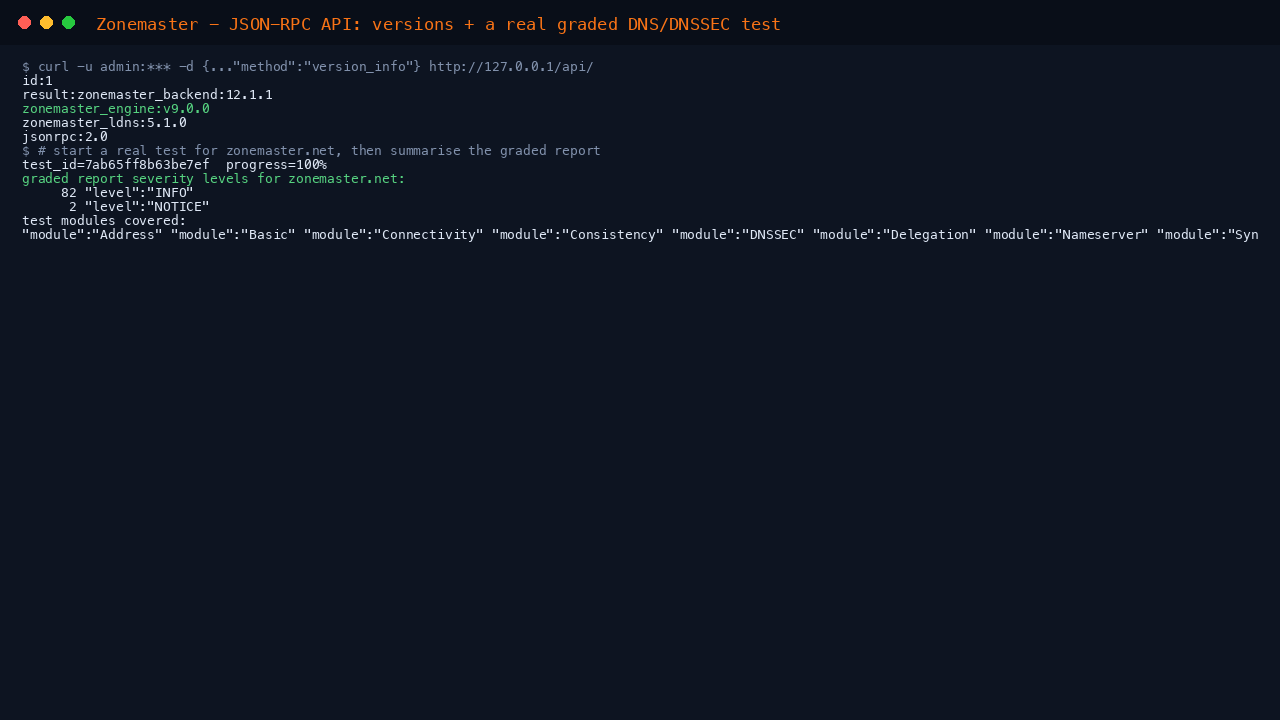Click the zonemaster_ldns:5.1.0 line

tap(104, 123)
